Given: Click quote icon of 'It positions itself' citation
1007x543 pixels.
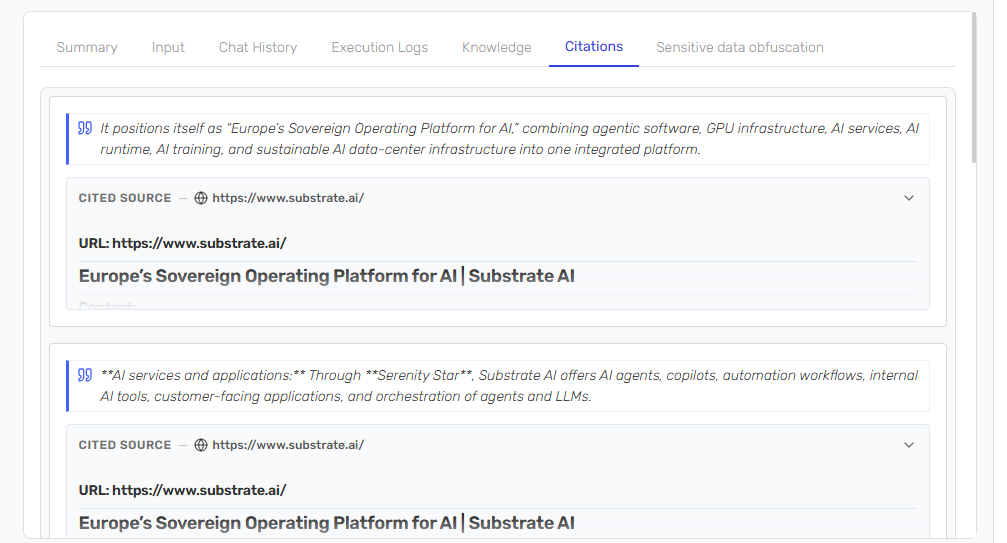Looking at the screenshot, I should click(x=85, y=128).
